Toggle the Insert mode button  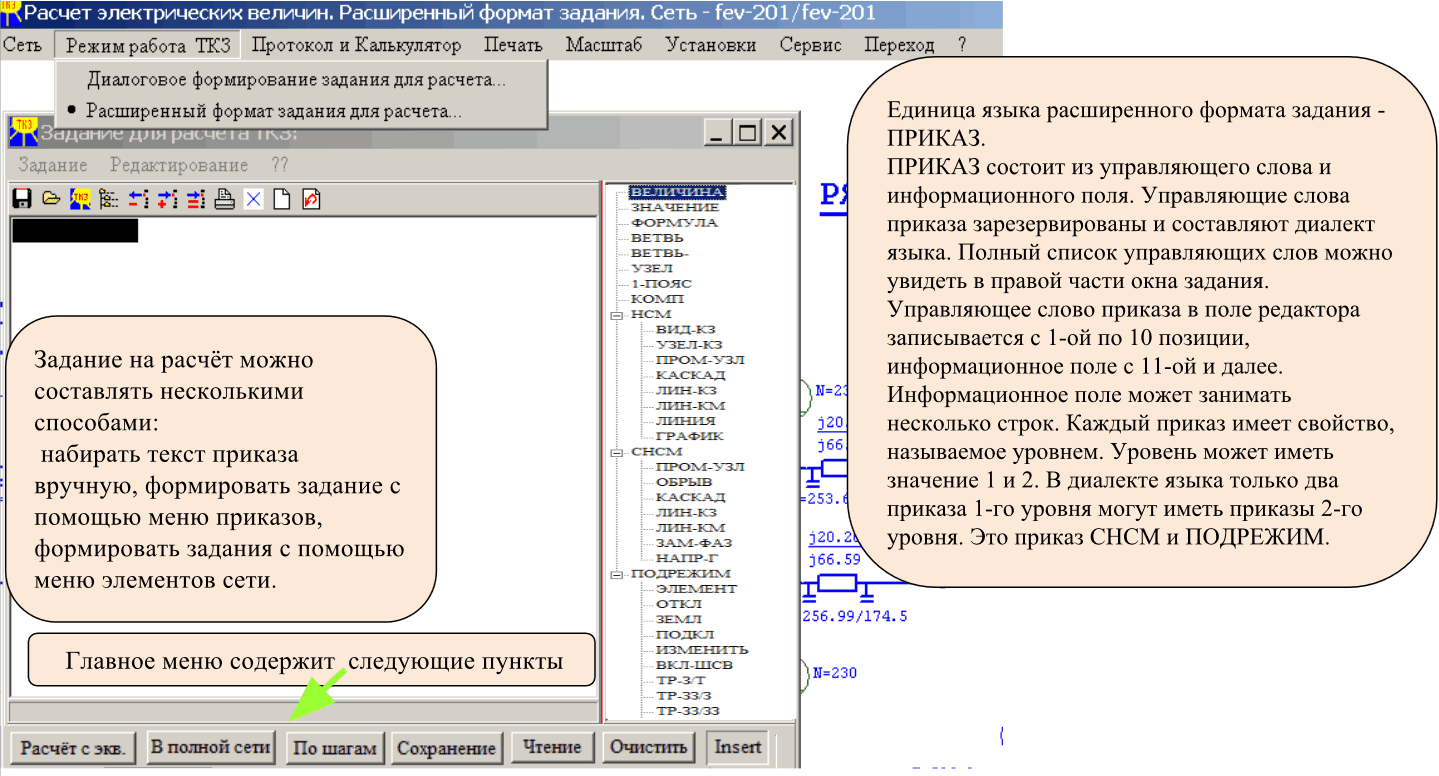(x=738, y=747)
